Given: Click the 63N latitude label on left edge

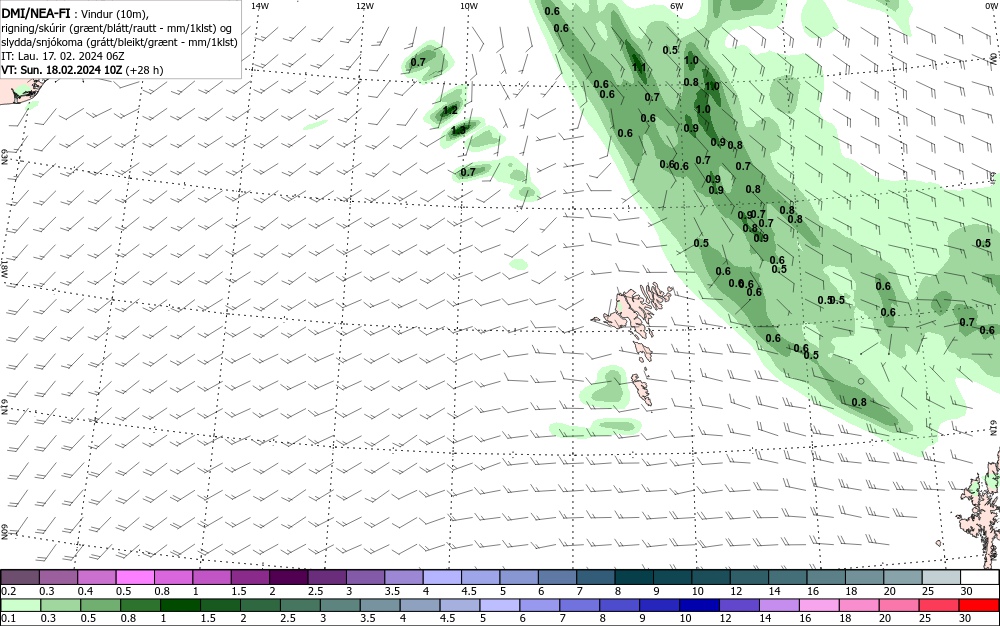Looking at the screenshot, I should point(4,157).
